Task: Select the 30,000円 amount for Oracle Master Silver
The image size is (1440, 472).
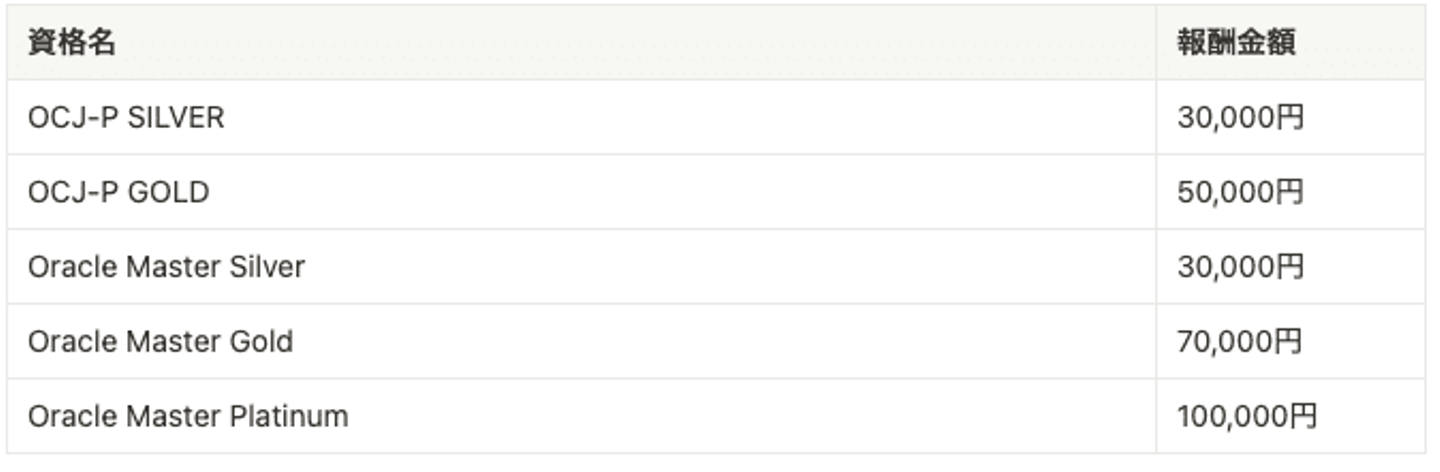Action: [1241, 267]
